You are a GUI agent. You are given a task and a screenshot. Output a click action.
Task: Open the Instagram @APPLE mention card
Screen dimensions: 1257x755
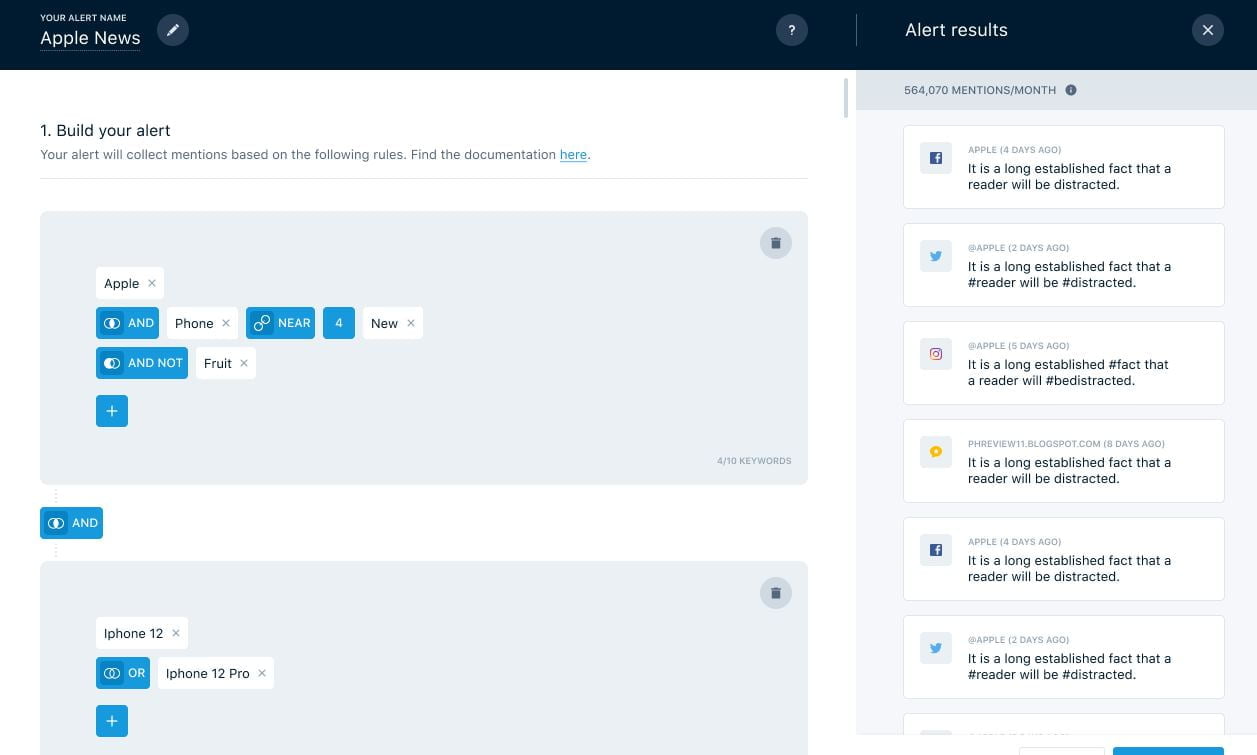(1064, 363)
